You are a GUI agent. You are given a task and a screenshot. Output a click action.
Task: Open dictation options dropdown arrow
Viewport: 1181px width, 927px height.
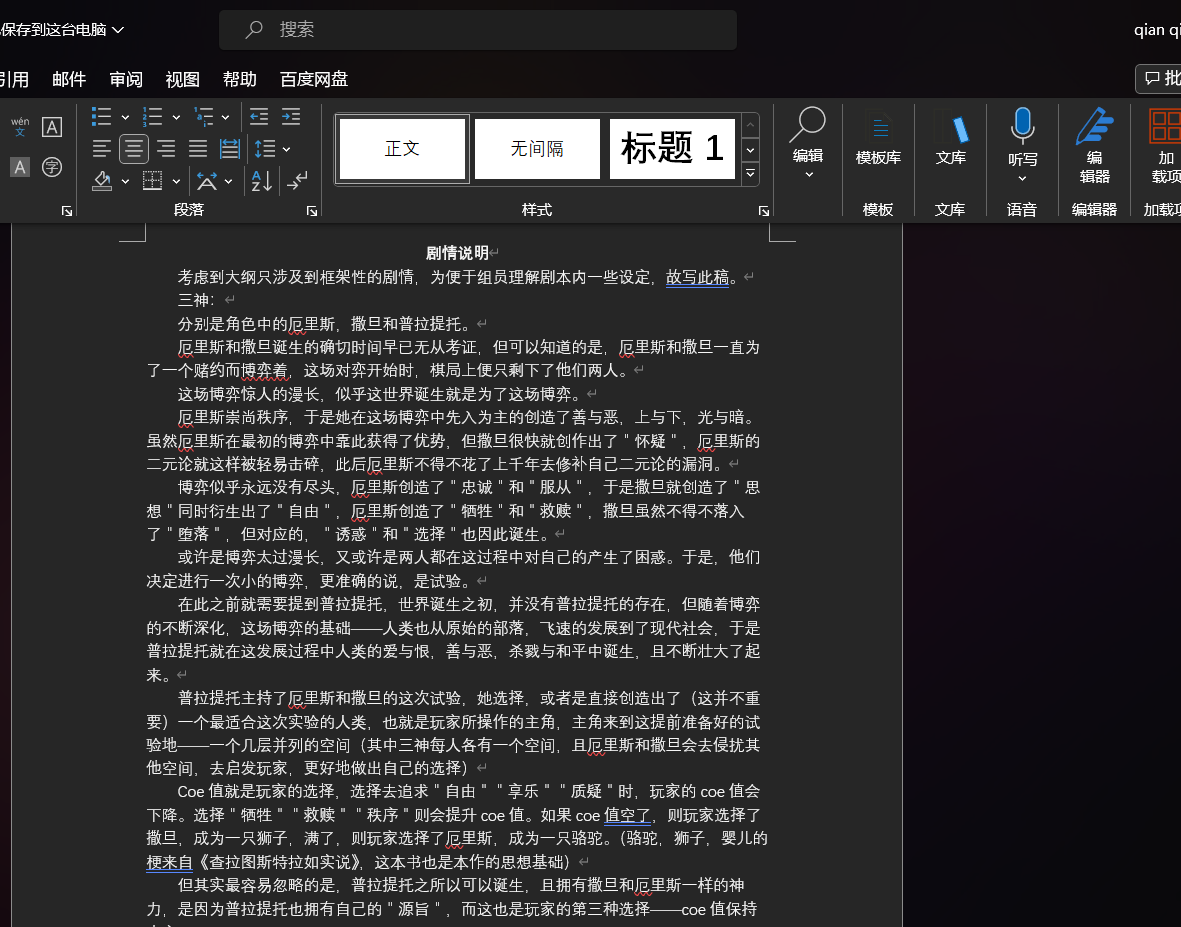point(1022,178)
